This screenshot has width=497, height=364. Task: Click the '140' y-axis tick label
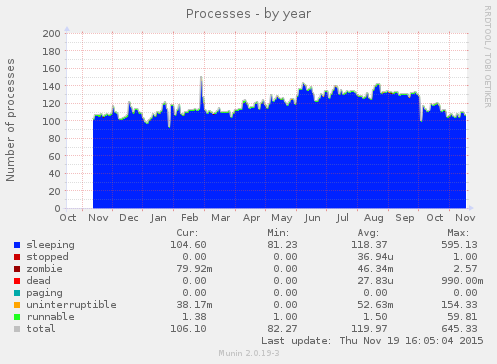click(x=51, y=86)
